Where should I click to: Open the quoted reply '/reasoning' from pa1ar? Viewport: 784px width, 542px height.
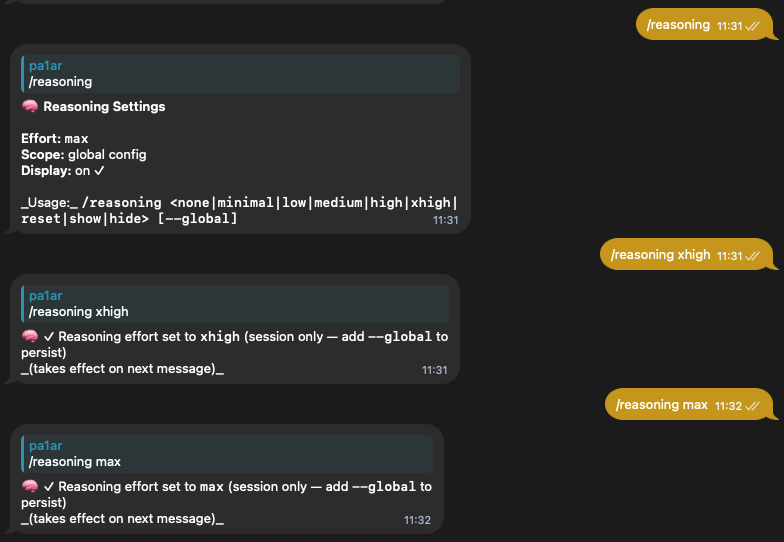[240, 74]
